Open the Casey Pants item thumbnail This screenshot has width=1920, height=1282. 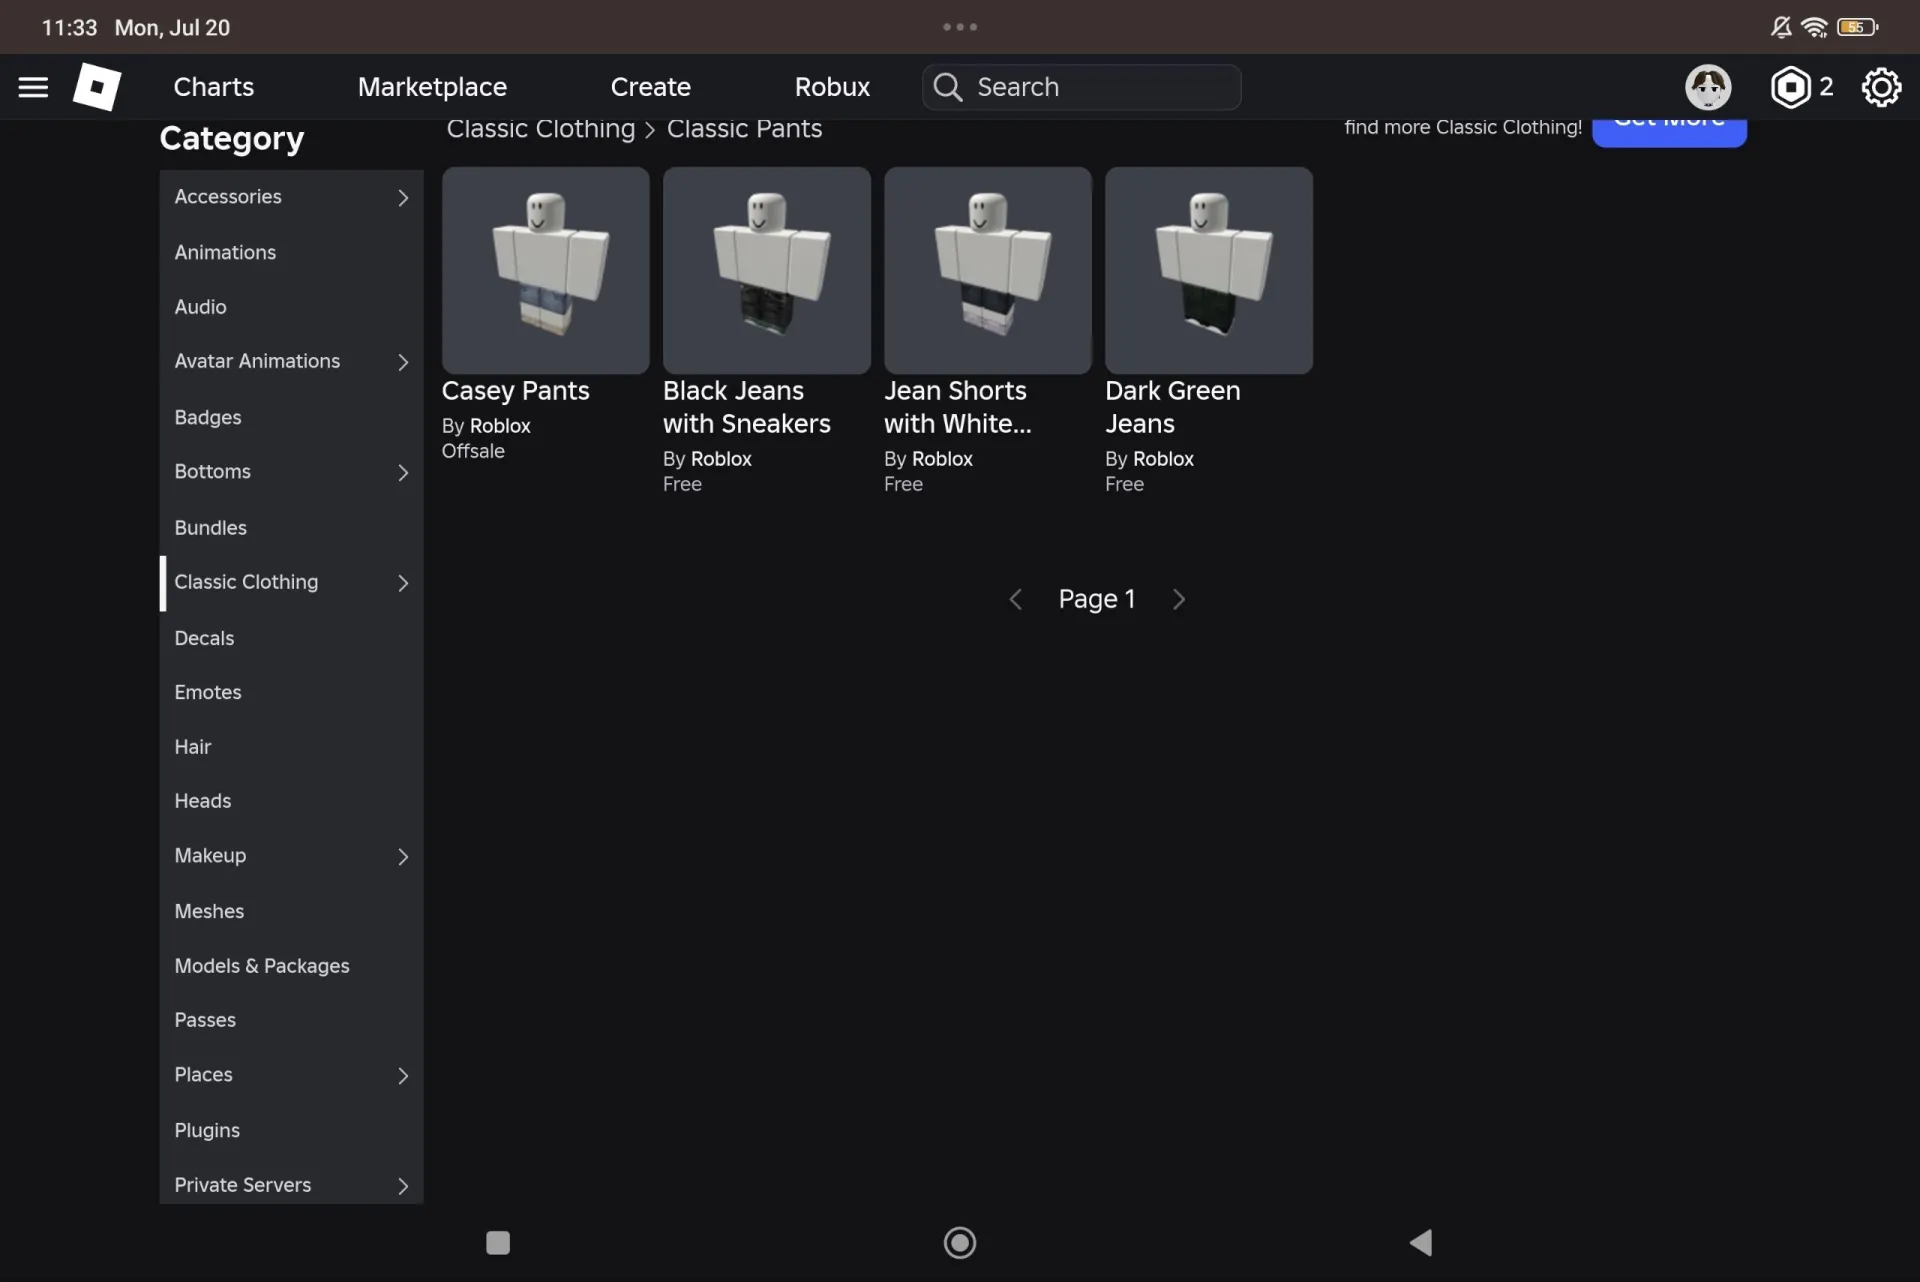coord(545,270)
